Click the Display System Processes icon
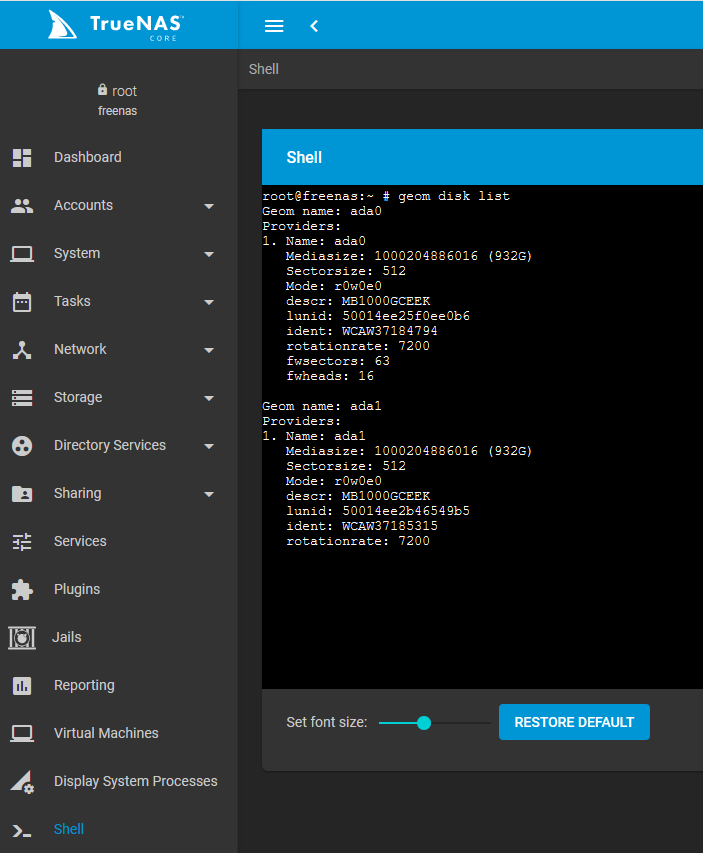The width and height of the screenshot is (703, 853). pos(22,782)
